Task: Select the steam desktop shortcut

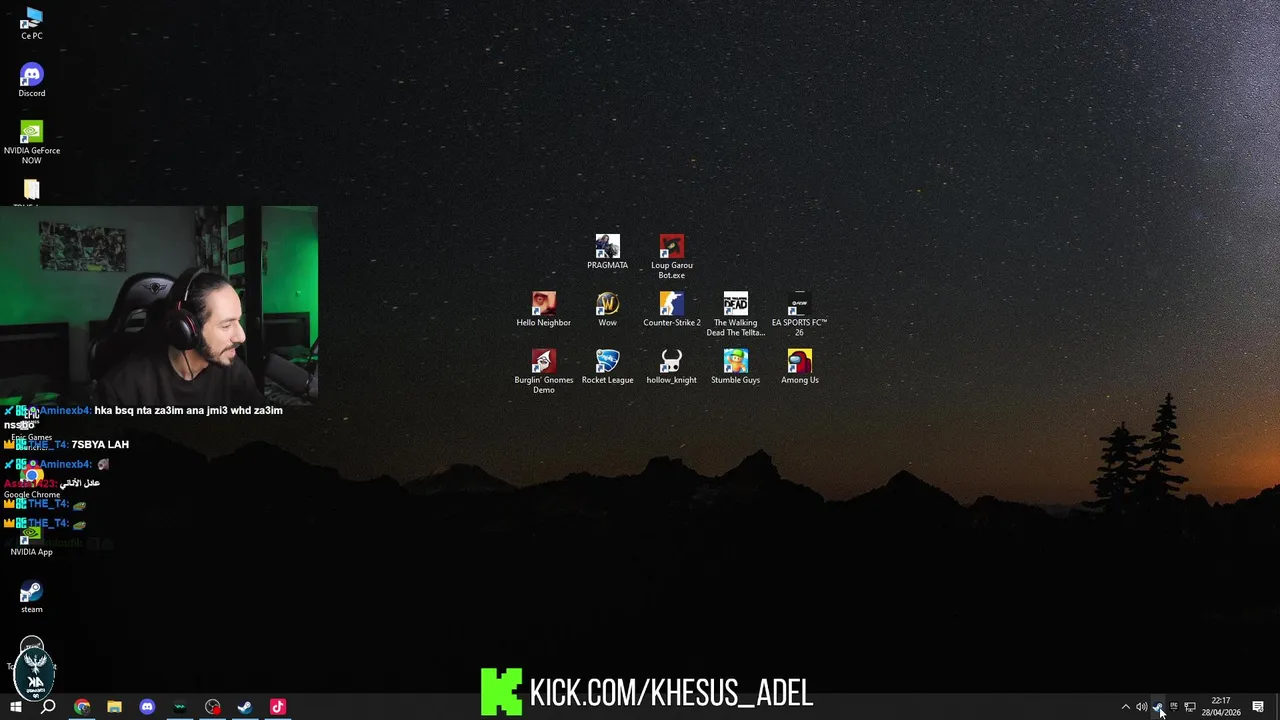Action: pos(31,597)
